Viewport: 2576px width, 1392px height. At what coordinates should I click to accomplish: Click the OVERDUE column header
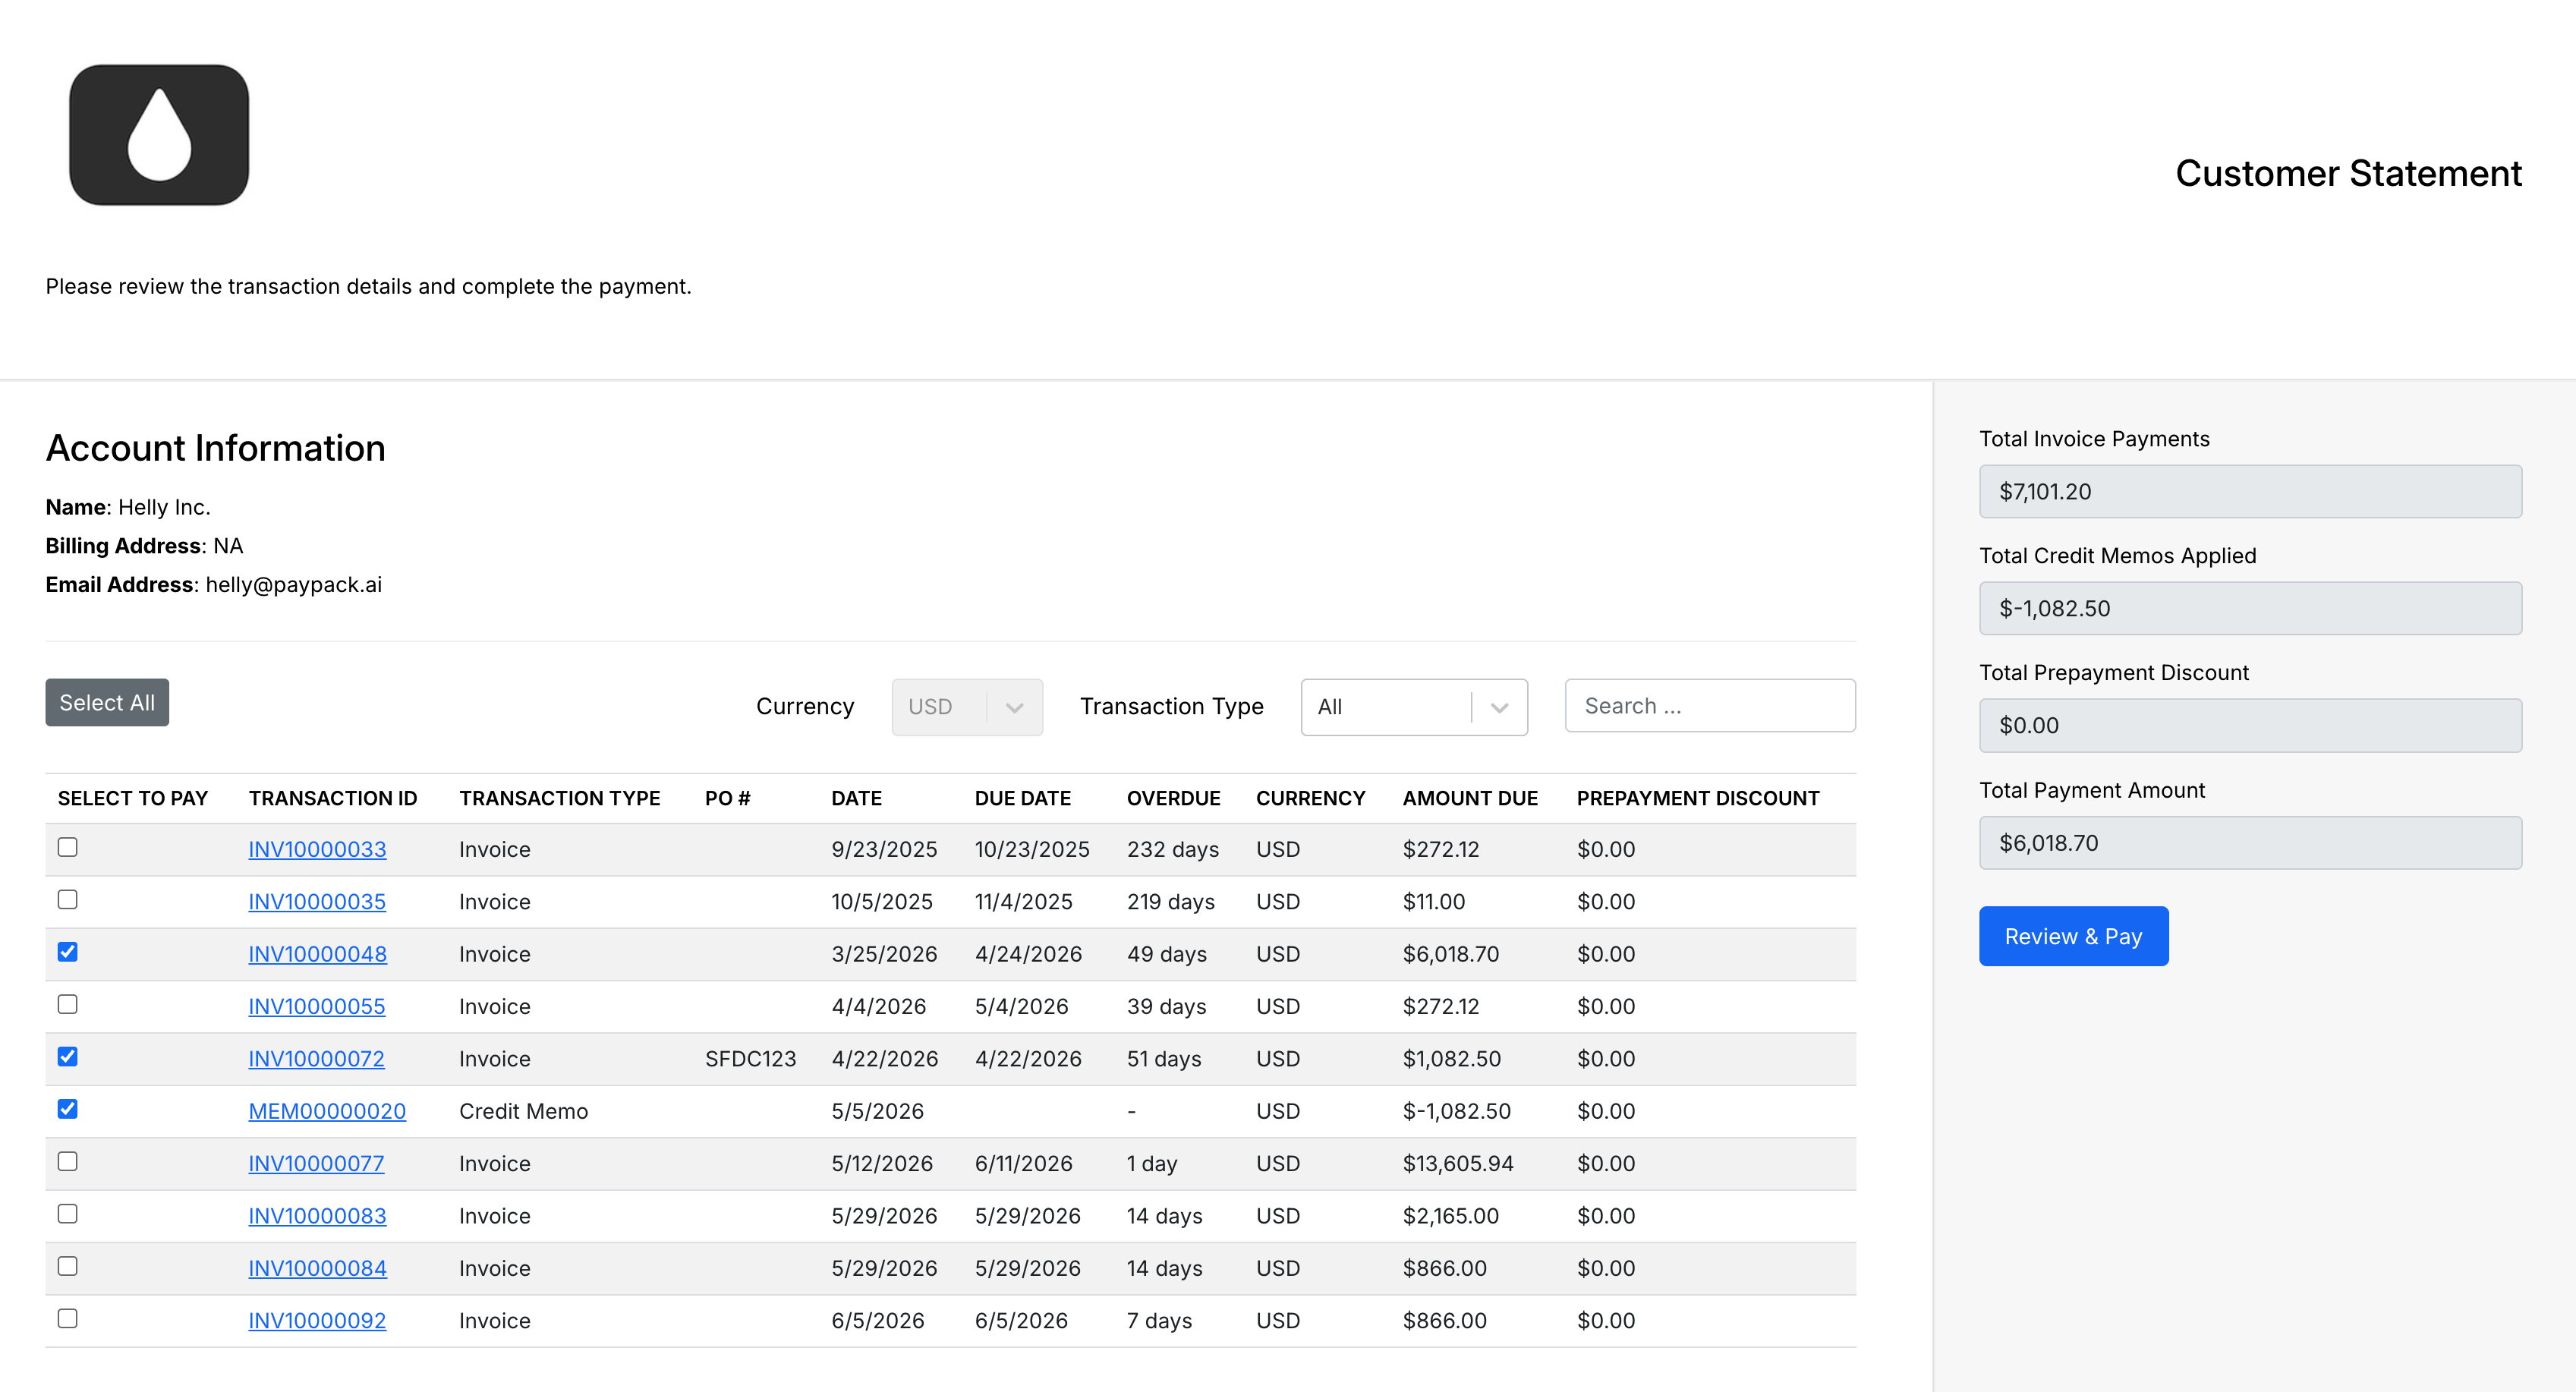pos(1173,798)
